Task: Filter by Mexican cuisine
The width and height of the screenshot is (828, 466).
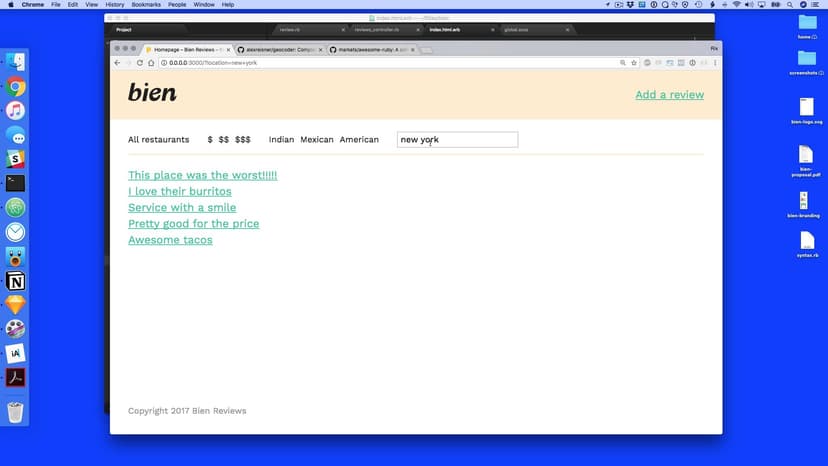Action: point(317,140)
